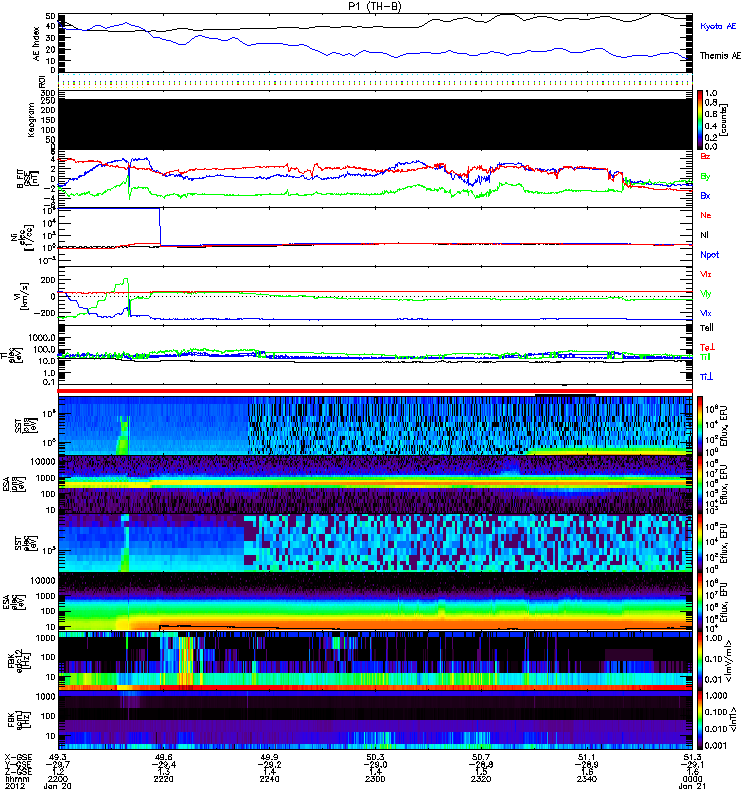
Task: Click the green By legend label
Action: coord(705,177)
